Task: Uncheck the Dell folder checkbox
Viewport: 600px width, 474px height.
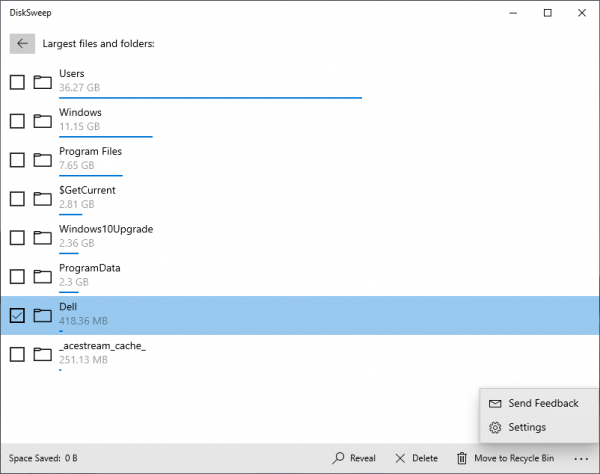Action: click(17, 316)
